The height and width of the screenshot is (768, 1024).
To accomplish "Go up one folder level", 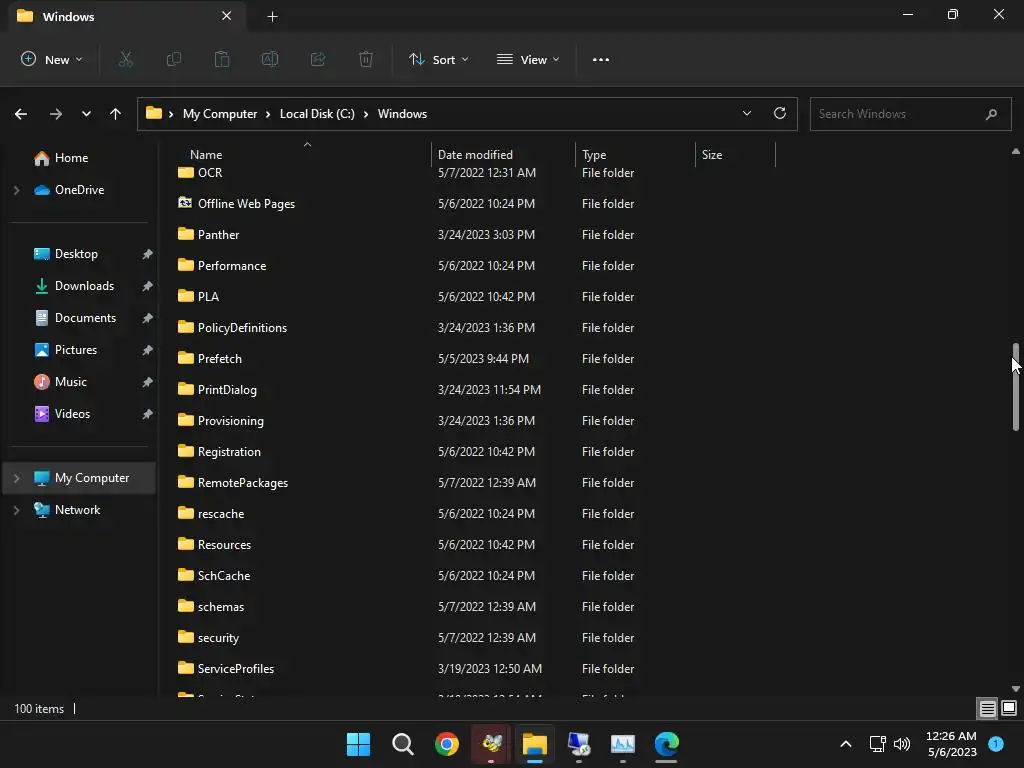I will coord(116,114).
